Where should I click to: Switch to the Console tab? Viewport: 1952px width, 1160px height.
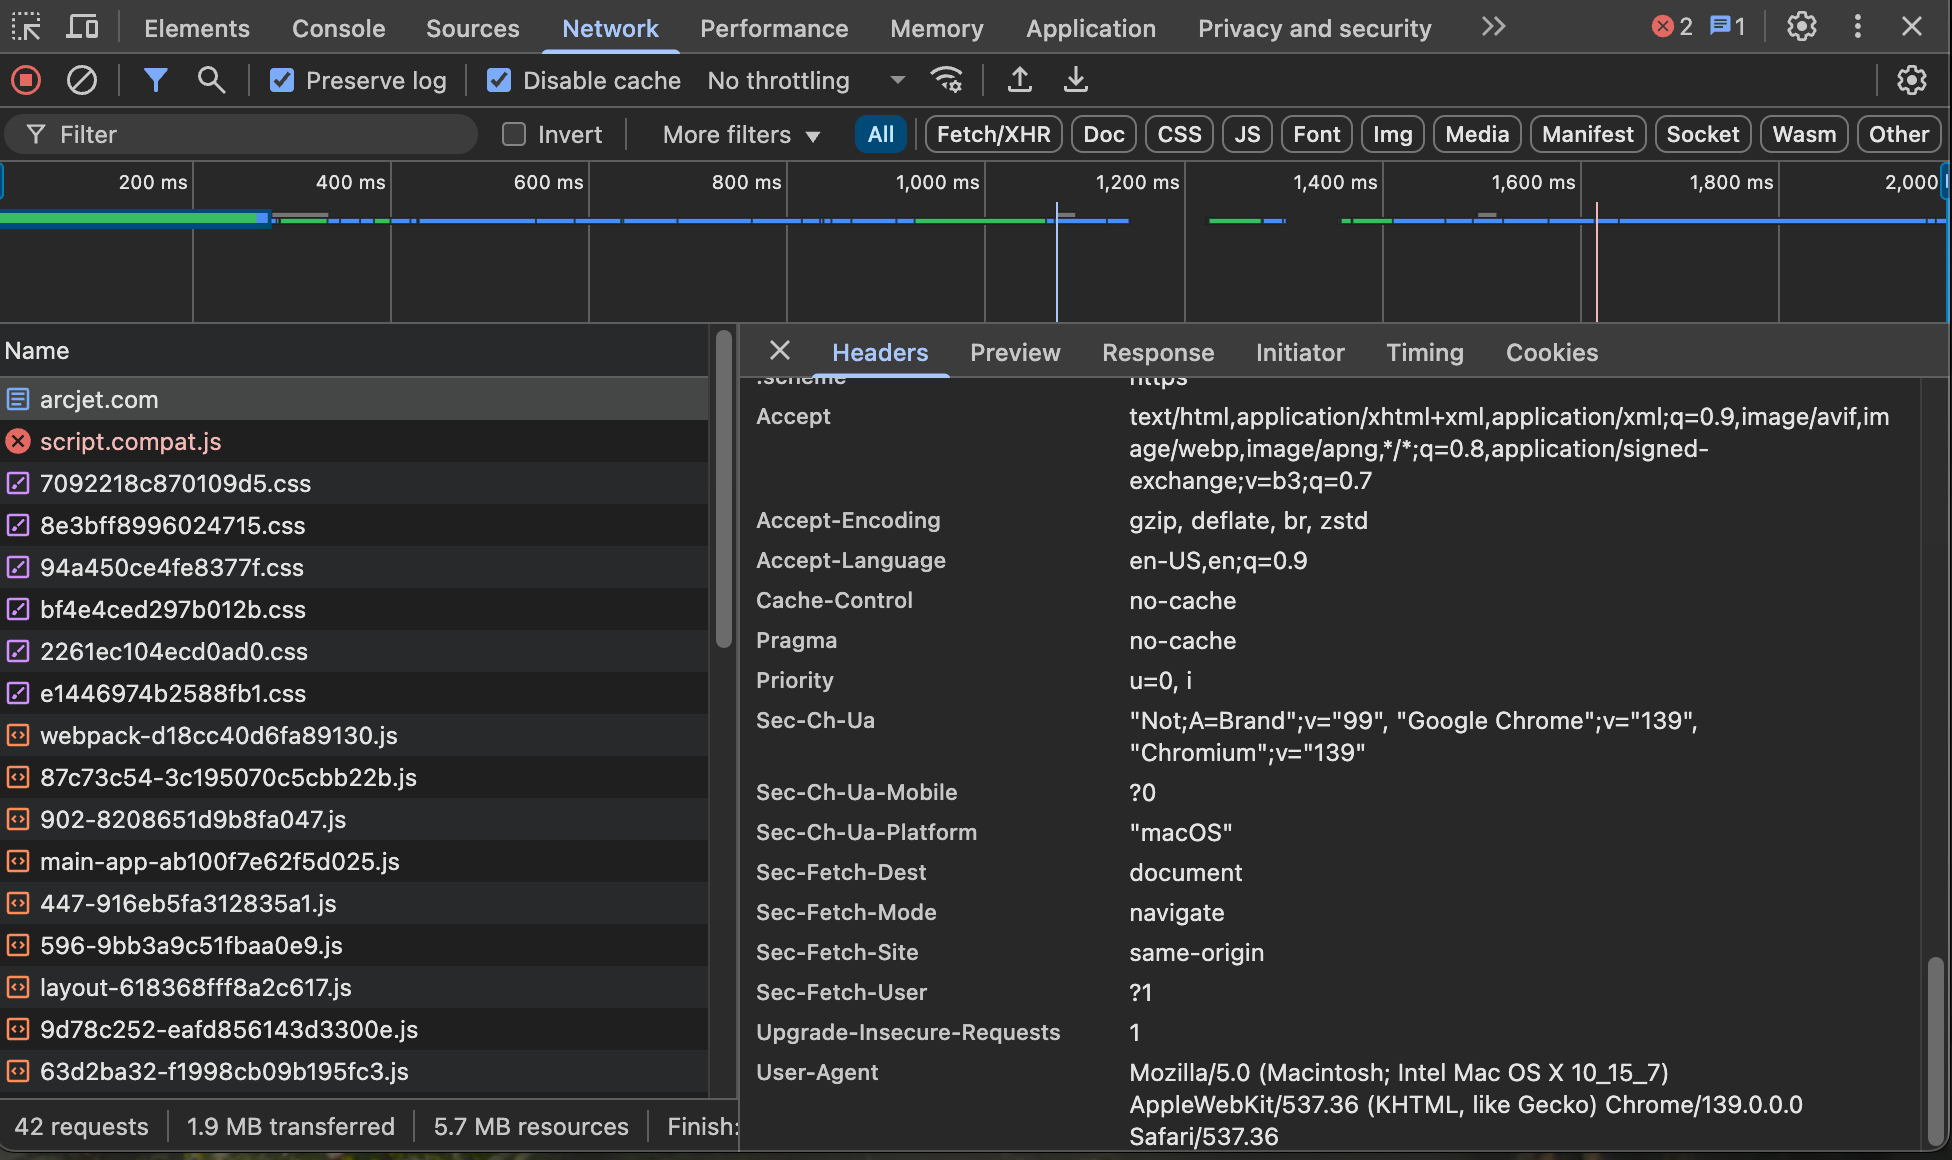338,28
